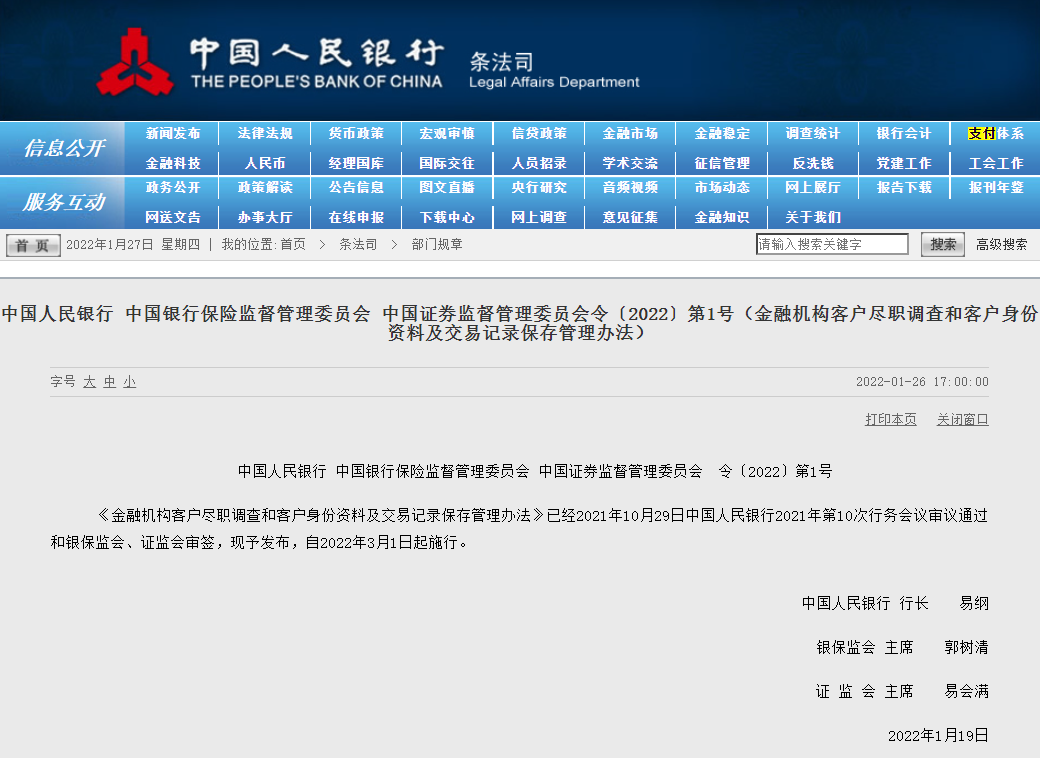Viewport: 1040px width, 758px height.
Task: Open 央行研究 page
Action: point(539,188)
